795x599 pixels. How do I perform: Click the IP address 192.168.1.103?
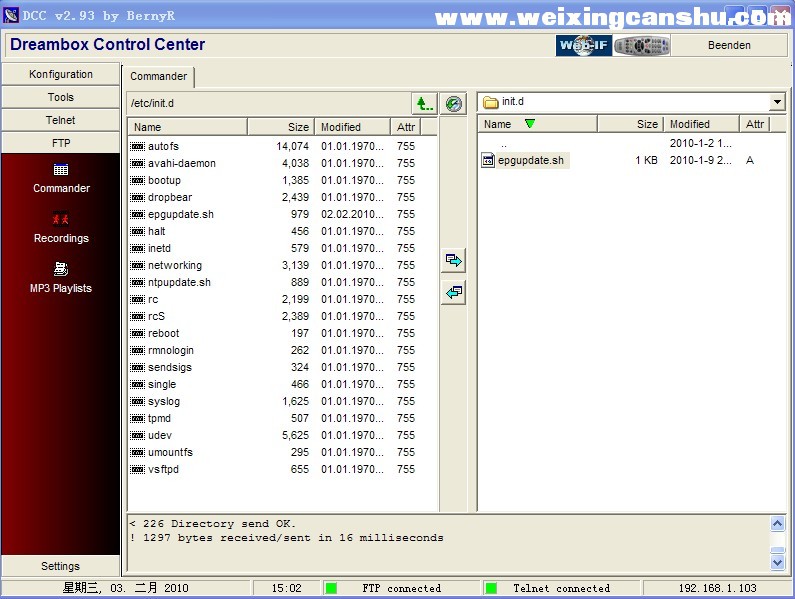click(x=717, y=588)
